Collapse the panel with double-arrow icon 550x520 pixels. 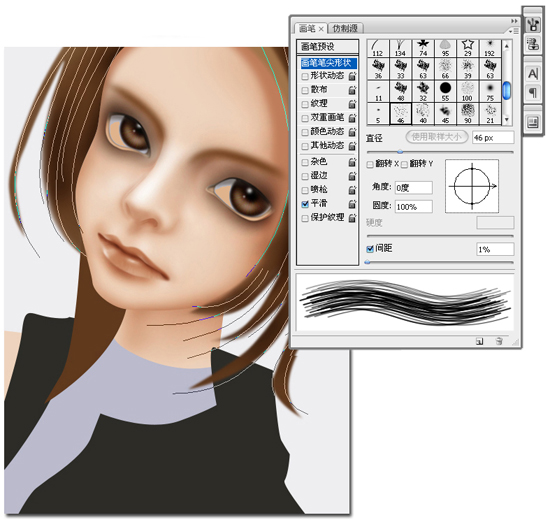tap(514, 21)
